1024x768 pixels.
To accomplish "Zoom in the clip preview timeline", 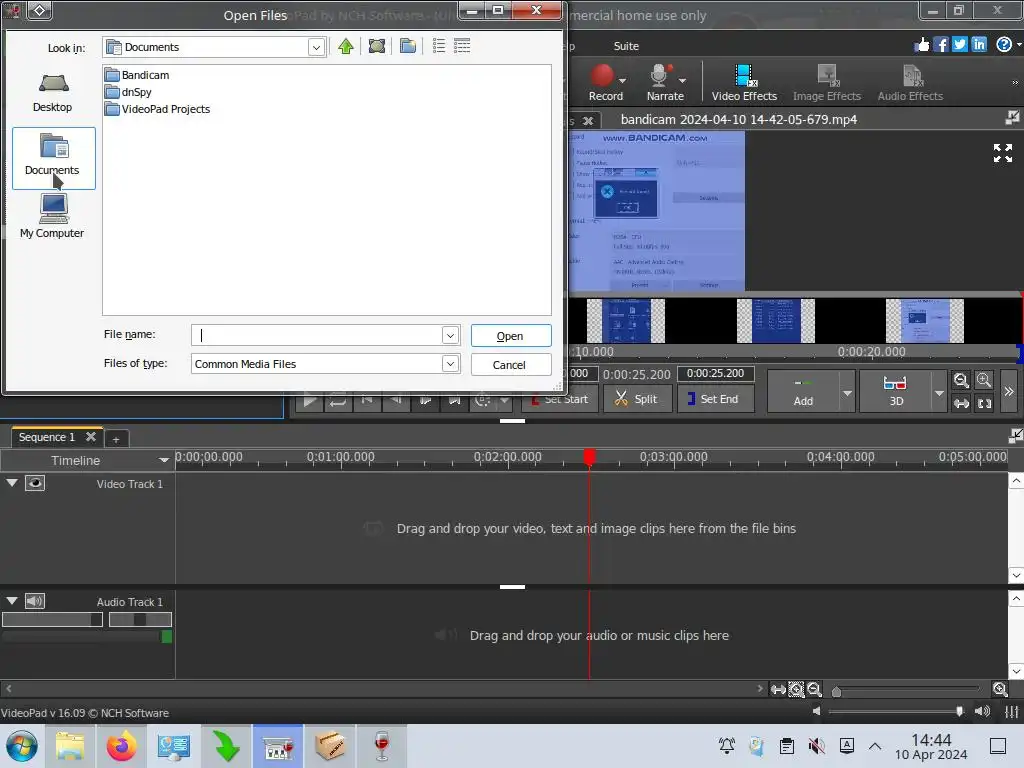I will [x=984, y=381].
